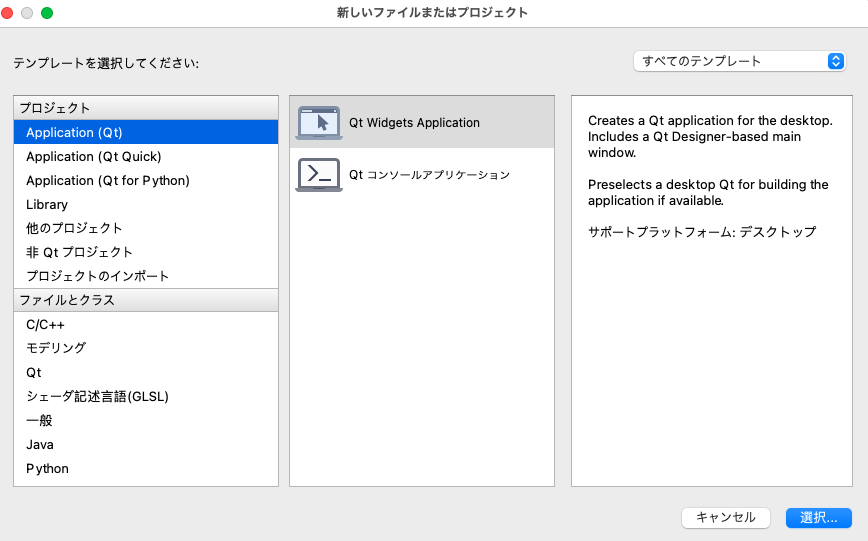The image size is (868, 541).
Task: Select C/C++ under files and classes
Action: click(x=146, y=324)
